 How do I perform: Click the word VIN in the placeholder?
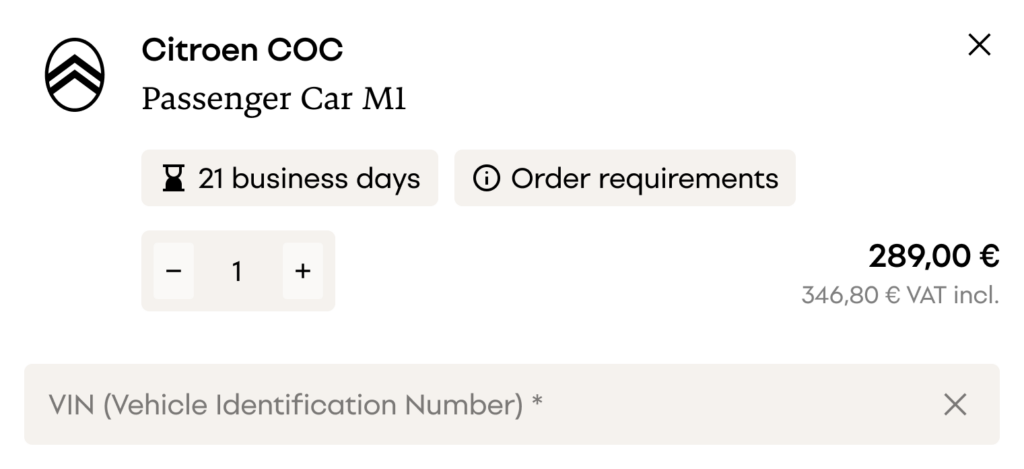tap(71, 404)
